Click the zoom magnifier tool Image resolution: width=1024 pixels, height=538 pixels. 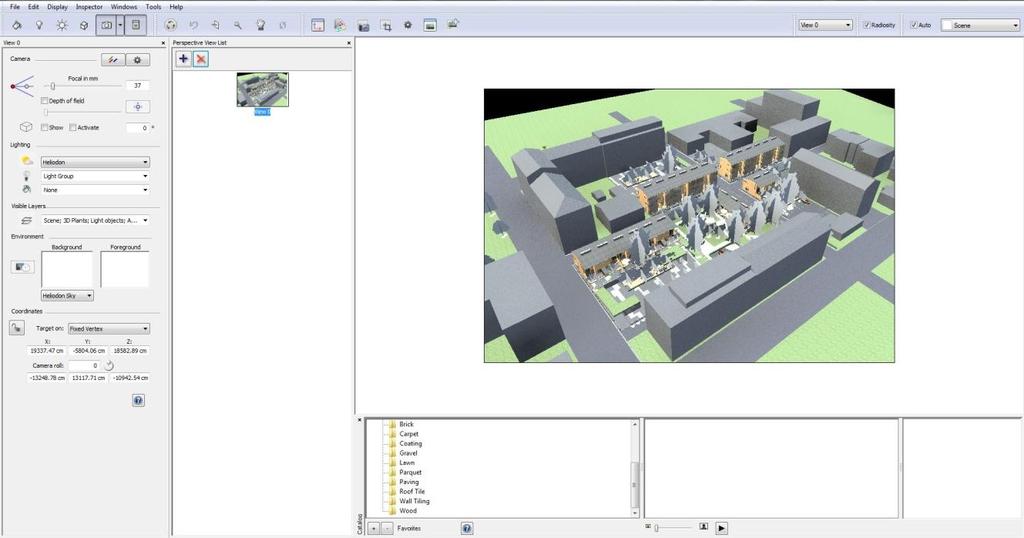point(238,25)
